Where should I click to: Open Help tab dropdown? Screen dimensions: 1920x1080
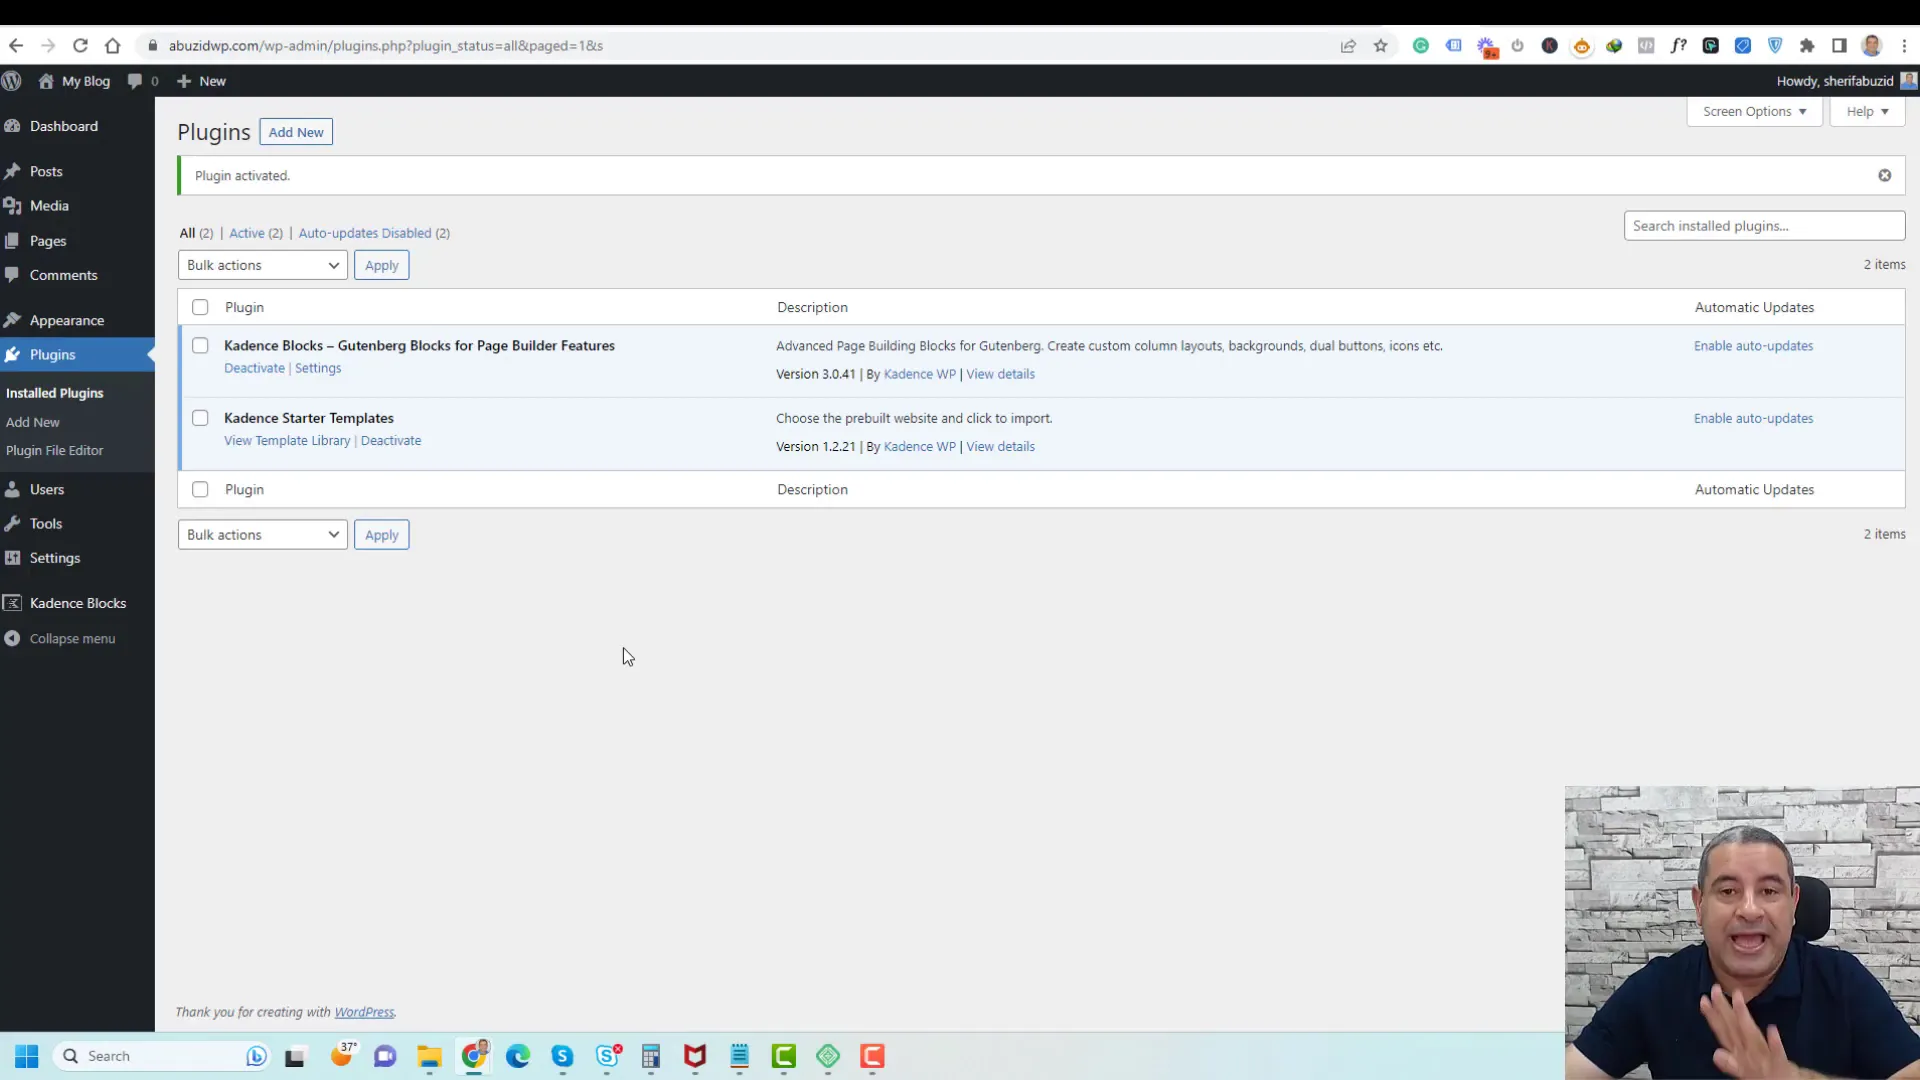1870,111
